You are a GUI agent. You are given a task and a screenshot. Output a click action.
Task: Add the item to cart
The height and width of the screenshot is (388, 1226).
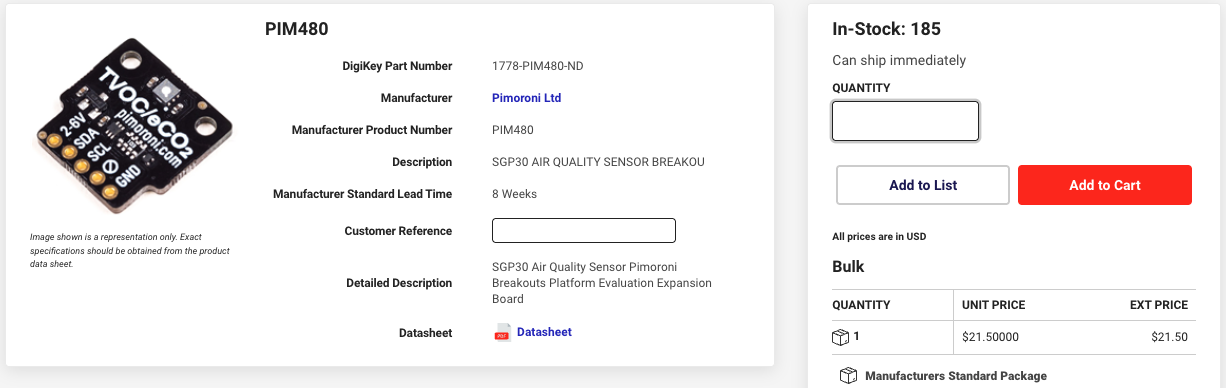click(x=1105, y=185)
